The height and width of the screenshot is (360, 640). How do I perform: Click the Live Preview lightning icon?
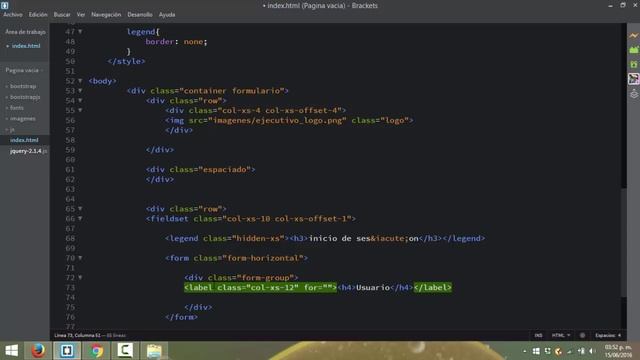633,36
